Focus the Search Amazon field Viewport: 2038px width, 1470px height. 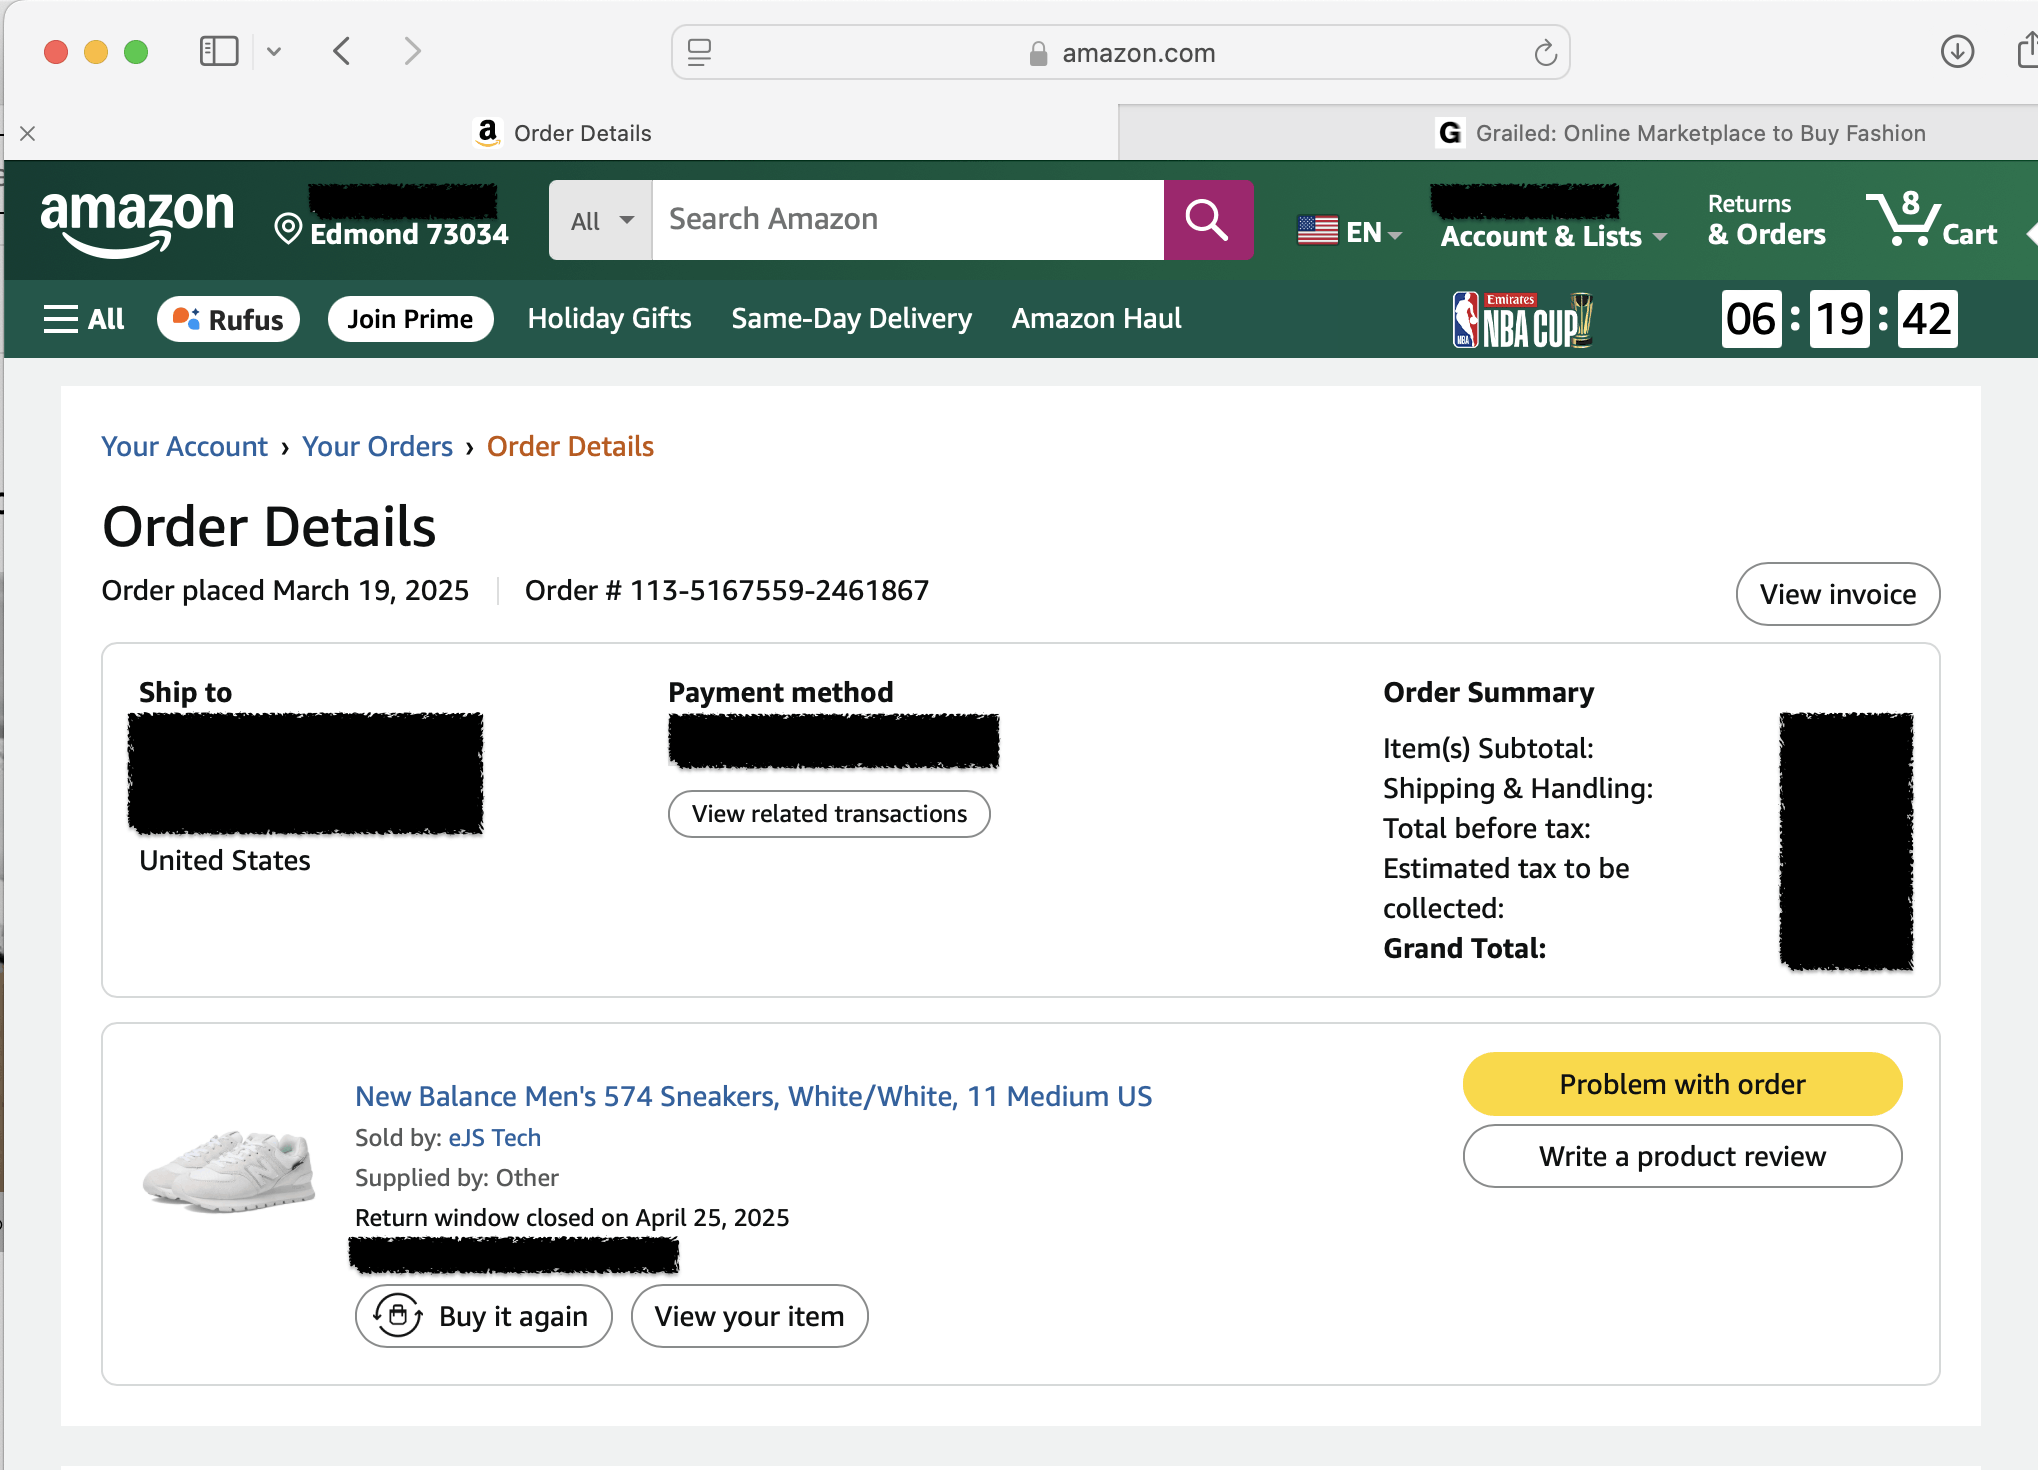(908, 220)
